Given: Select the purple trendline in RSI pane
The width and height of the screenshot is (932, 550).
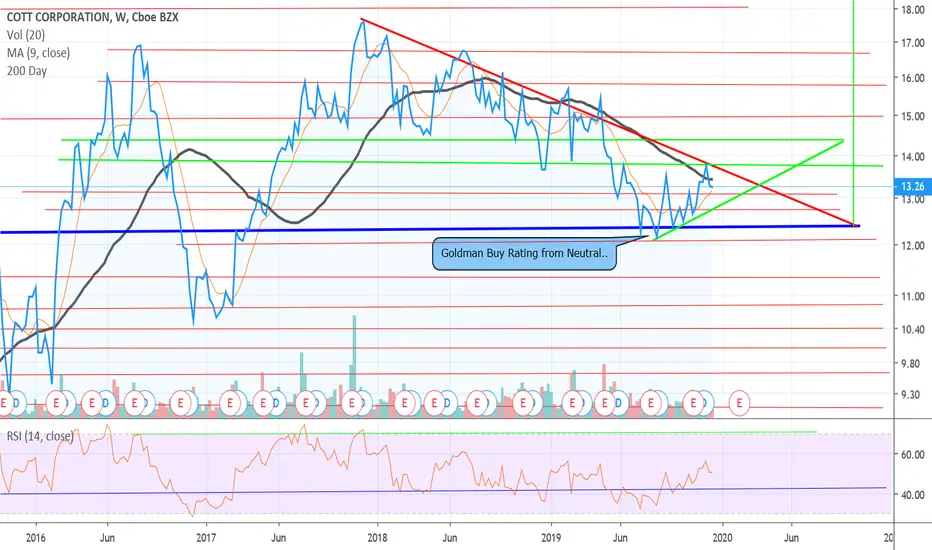Looking at the screenshot, I should (443, 491).
